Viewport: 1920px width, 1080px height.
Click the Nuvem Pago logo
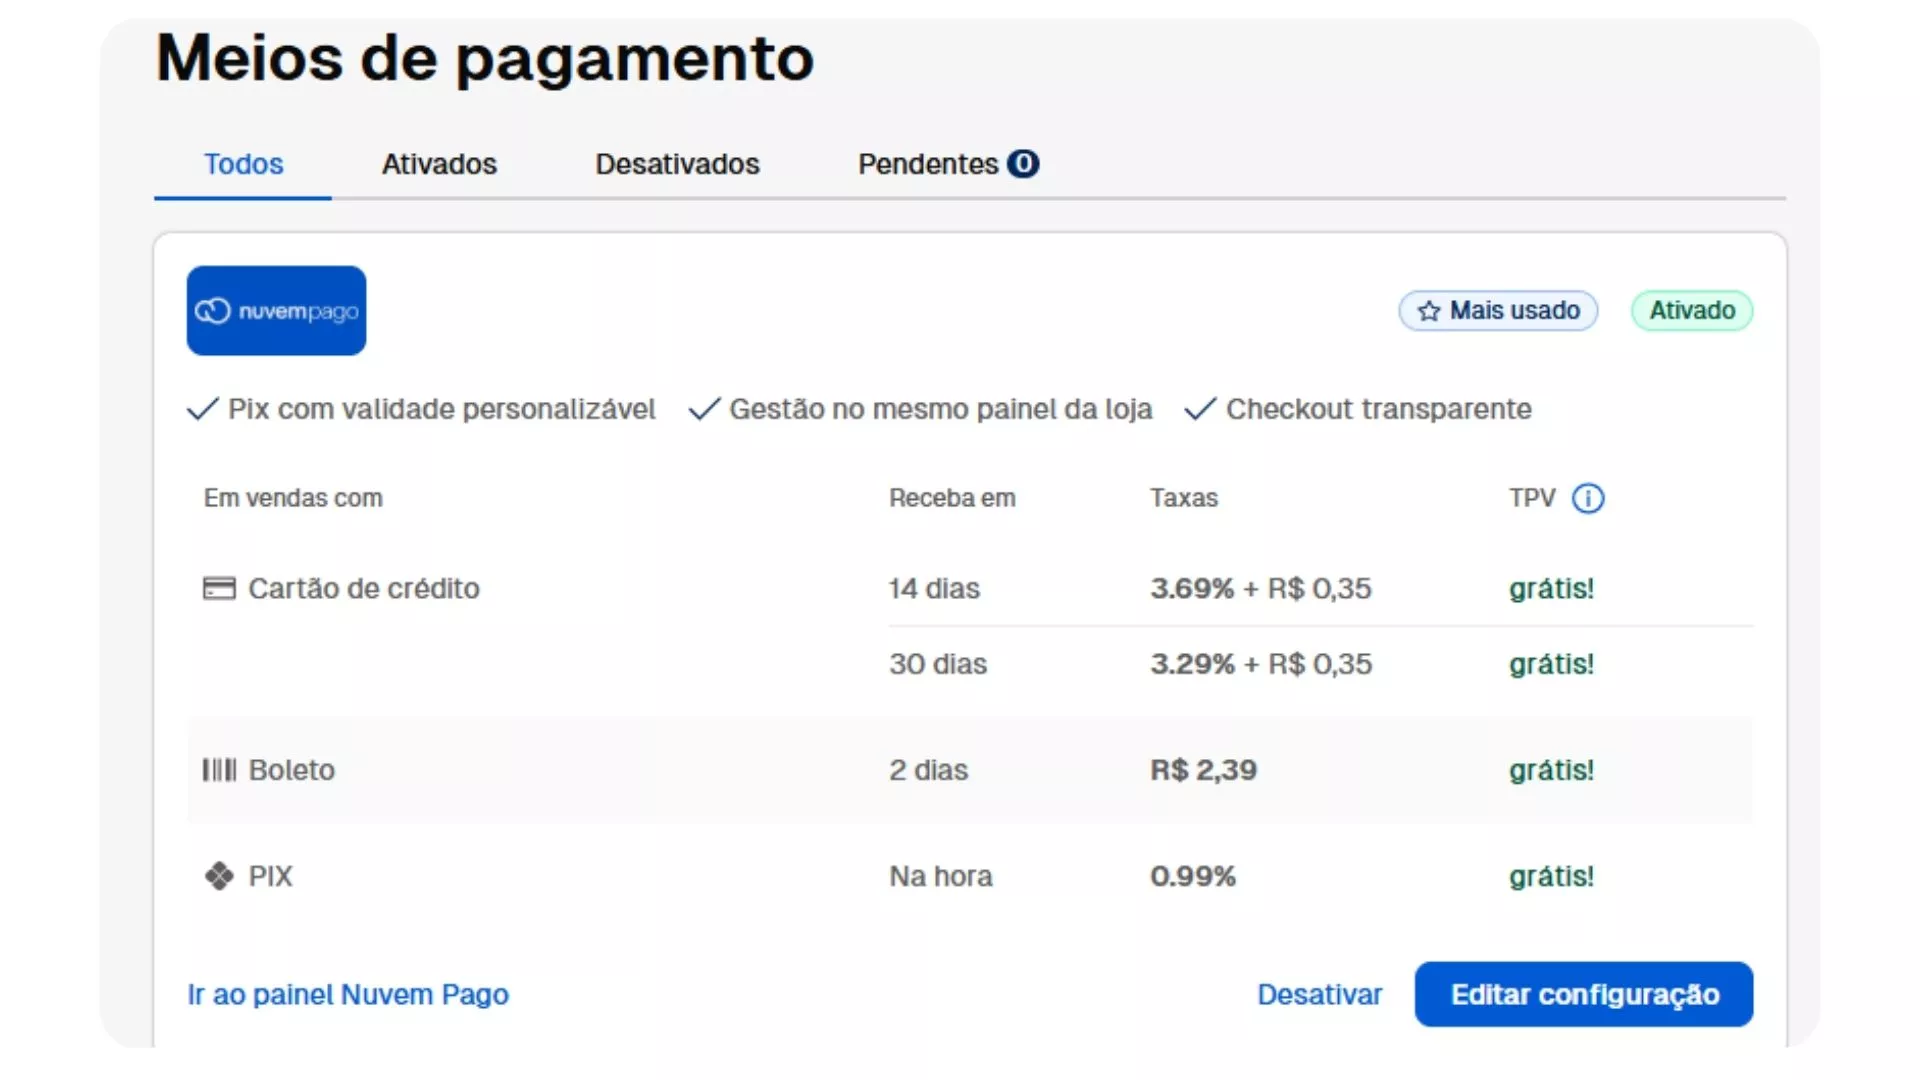[x=276, y=311]
